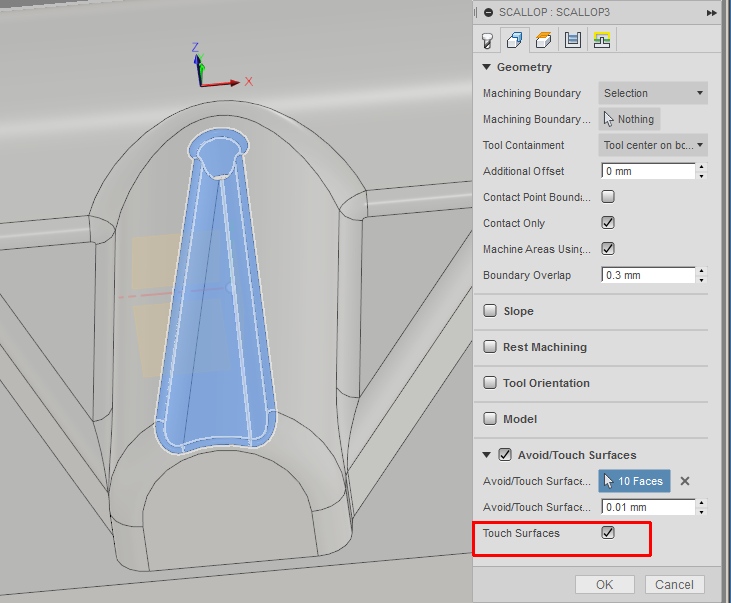Click the SCALLOP : SCALLOP3 dialog title
The height and width of the screenshot is (603, 731).
point(554,12)
